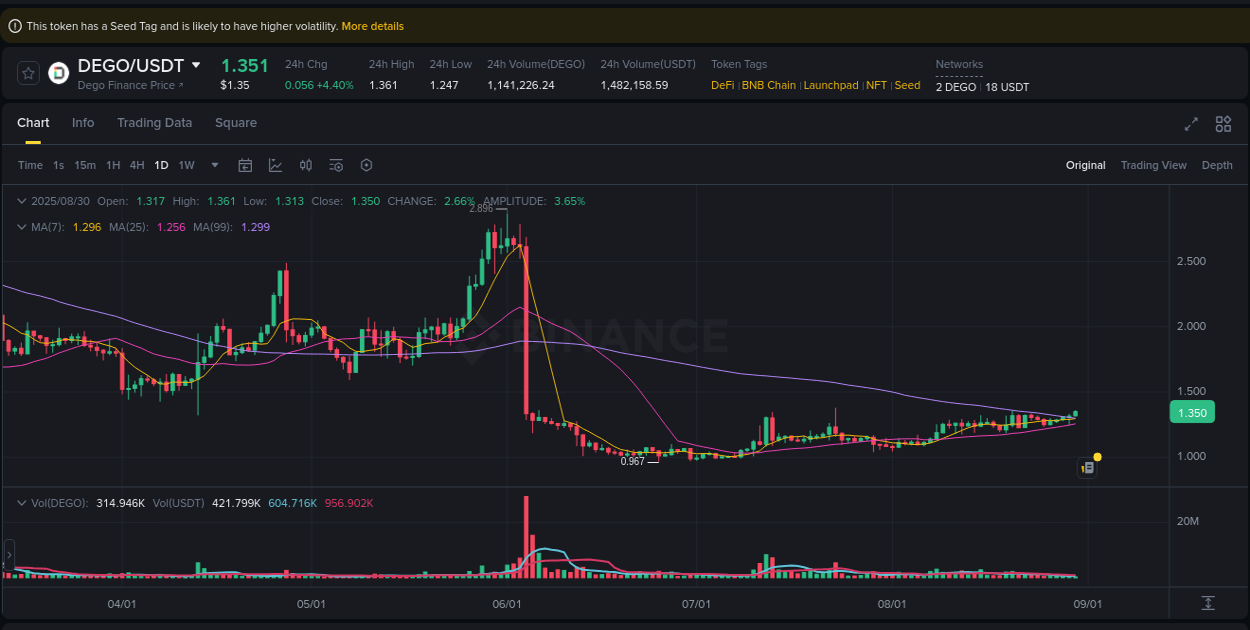Select the line chart style icon
The image size is (1250, 630).
click(275, 165)
